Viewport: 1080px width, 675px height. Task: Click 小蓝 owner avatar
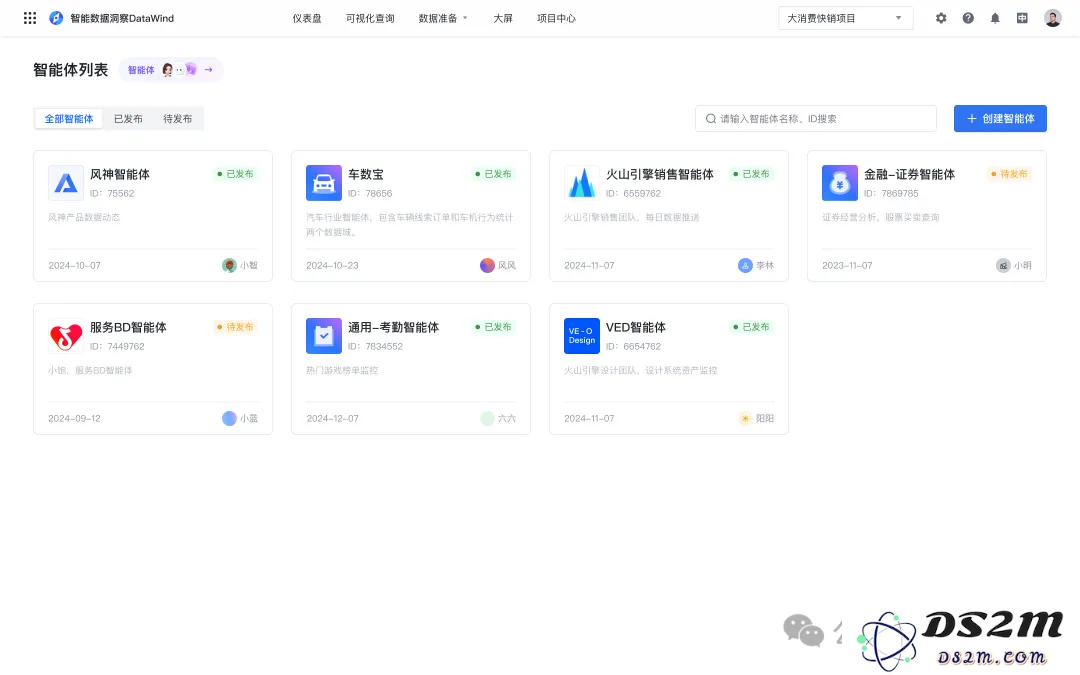[x=229, y=418]
